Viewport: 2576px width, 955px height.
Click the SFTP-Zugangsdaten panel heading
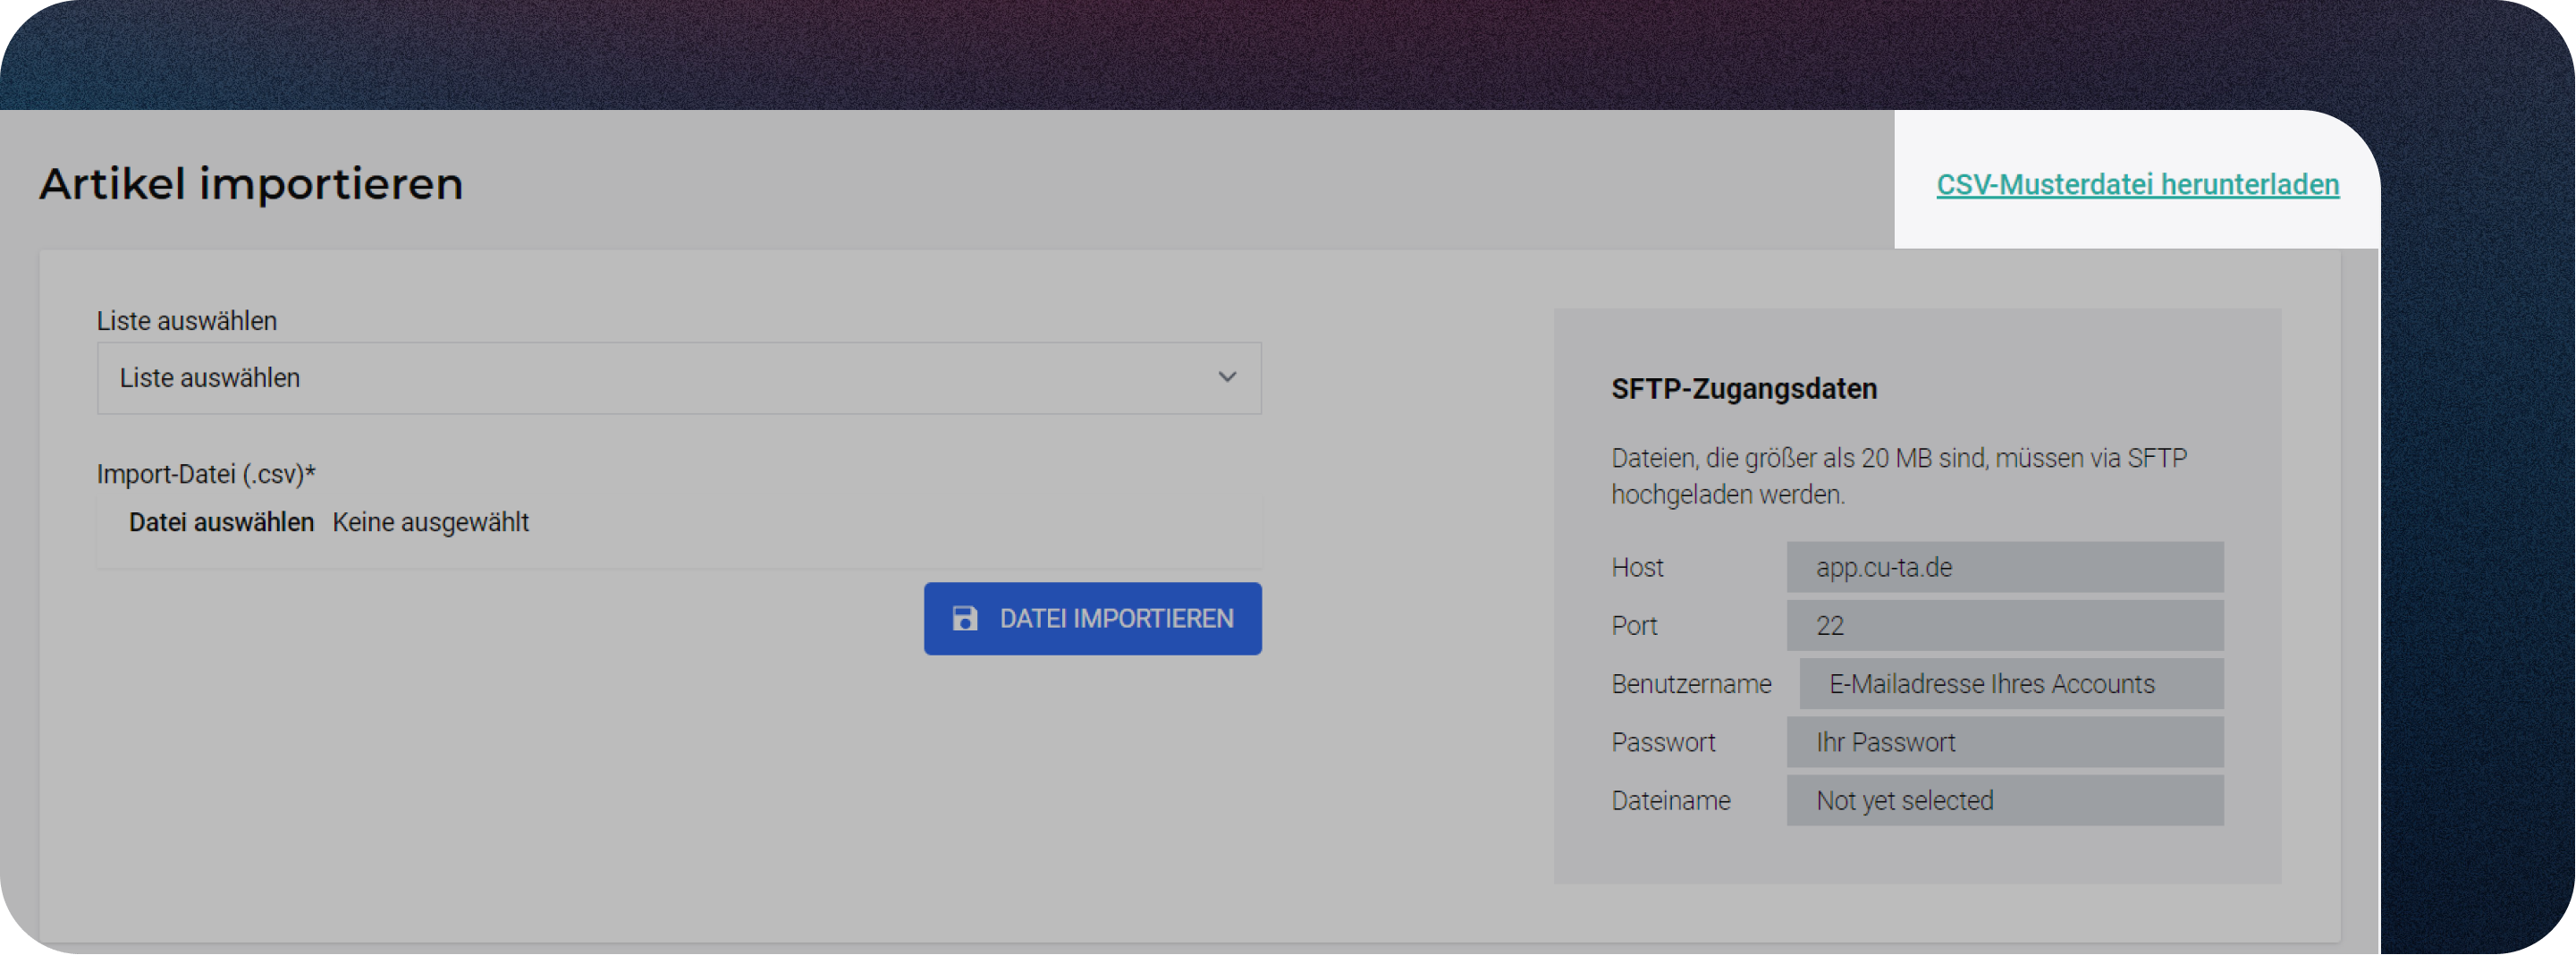click(x=1743, y=389)
